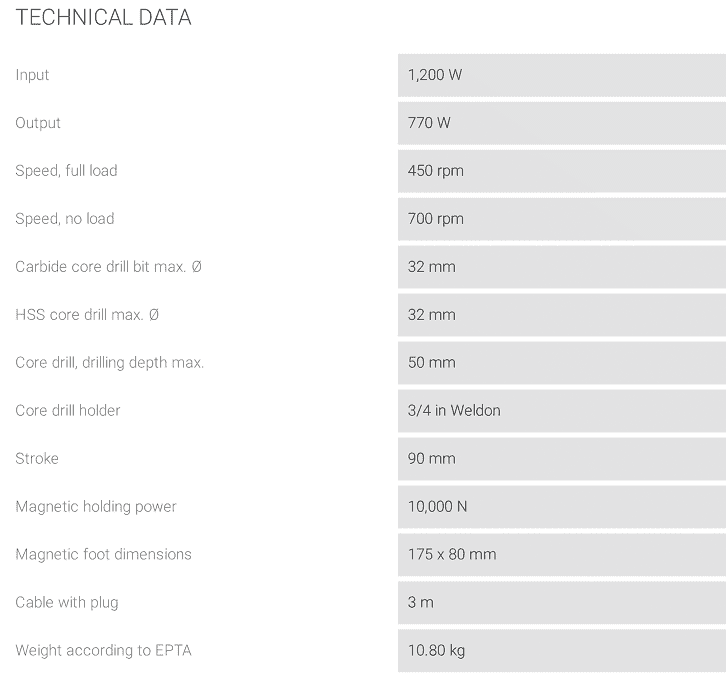Click the HSS core drill max label
The width and height of the screenshot is (726, 675).
click(x=87, y=315)
